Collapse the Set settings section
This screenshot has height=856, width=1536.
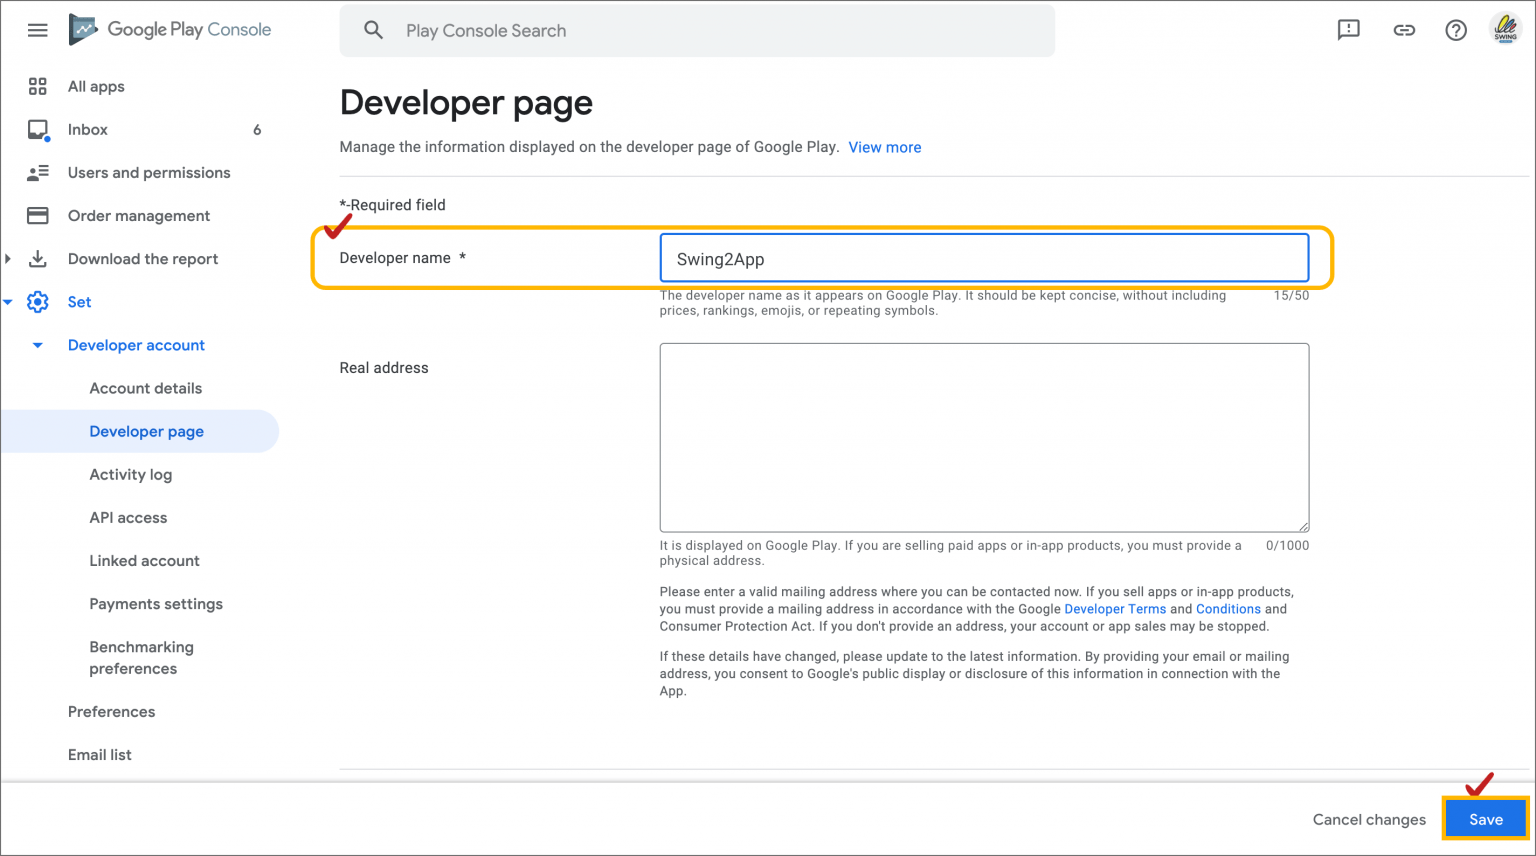click(x=8, y=301)
